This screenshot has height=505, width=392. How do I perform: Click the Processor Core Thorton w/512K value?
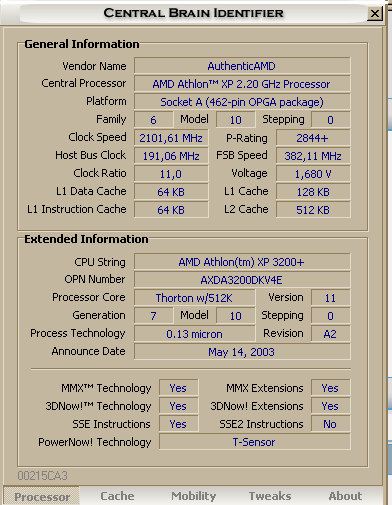(195, 298)
